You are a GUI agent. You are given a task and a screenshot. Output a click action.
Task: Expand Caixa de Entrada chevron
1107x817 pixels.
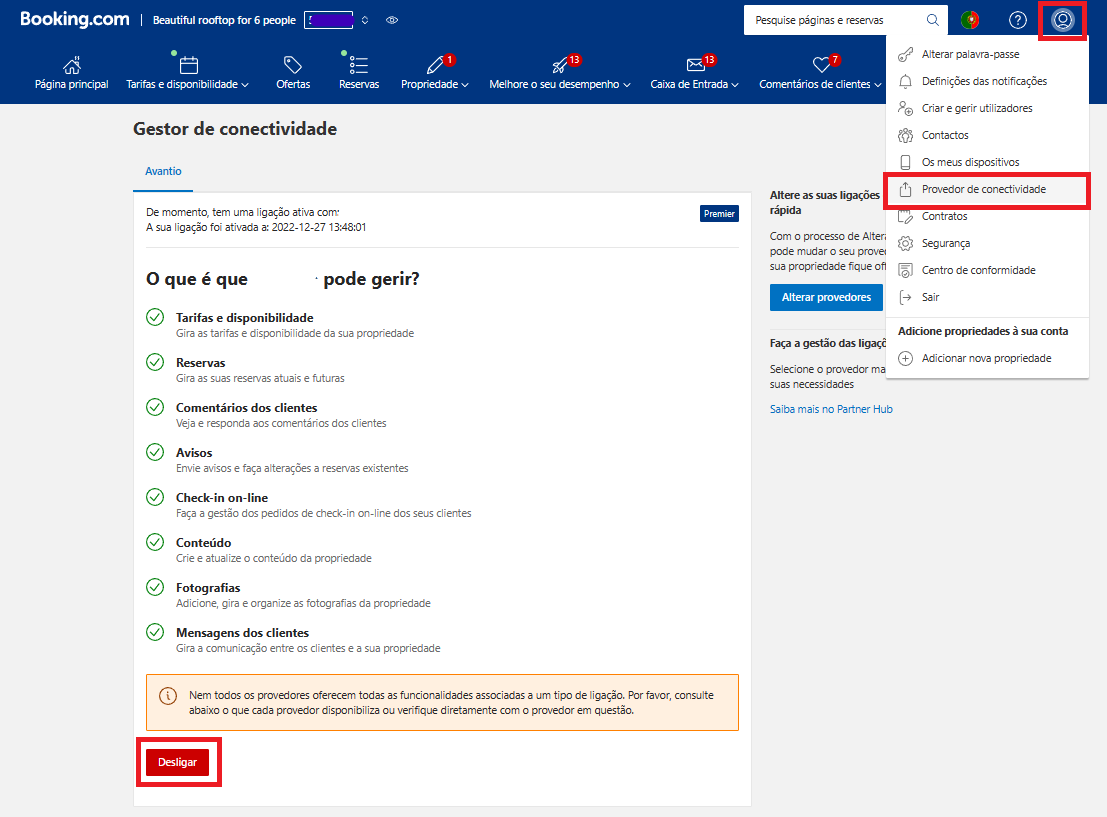[x=735, y=85]
